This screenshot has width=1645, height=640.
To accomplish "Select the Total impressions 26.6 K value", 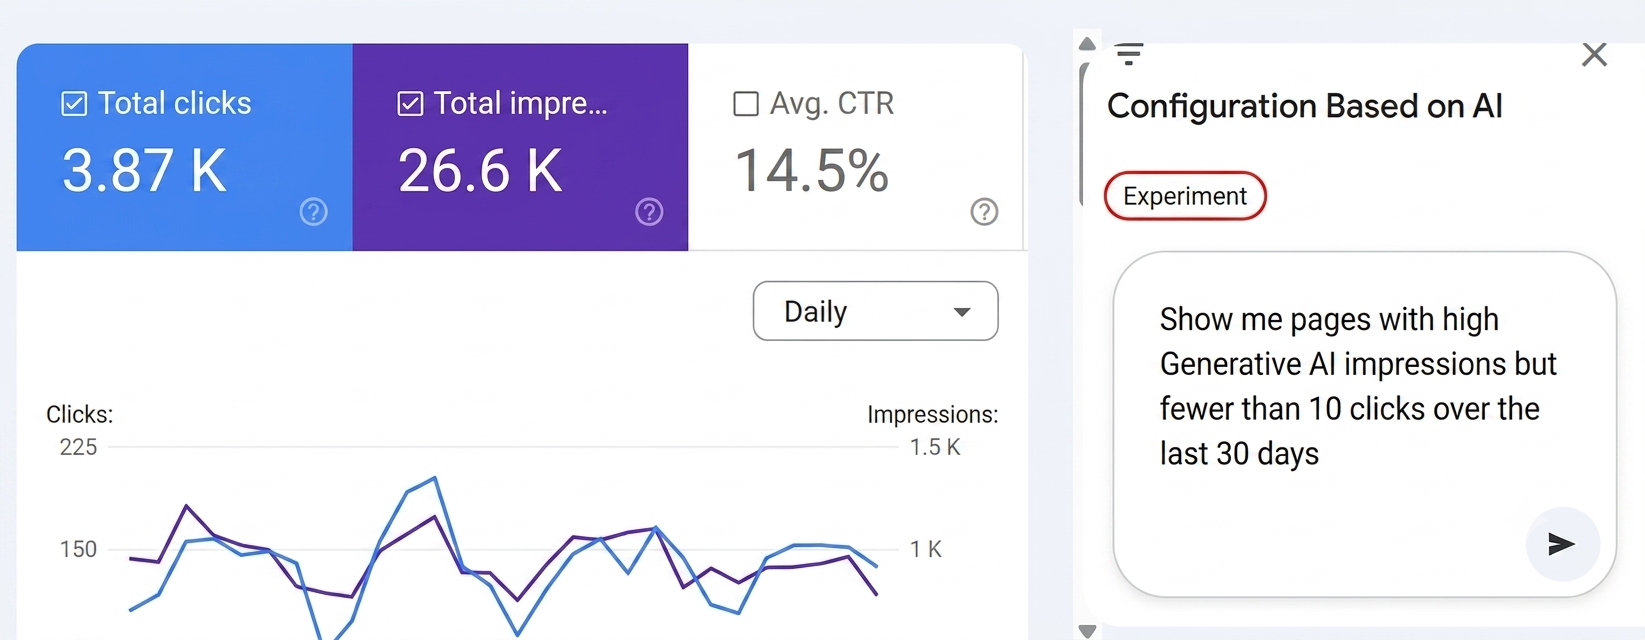I will tap(480, 171).
